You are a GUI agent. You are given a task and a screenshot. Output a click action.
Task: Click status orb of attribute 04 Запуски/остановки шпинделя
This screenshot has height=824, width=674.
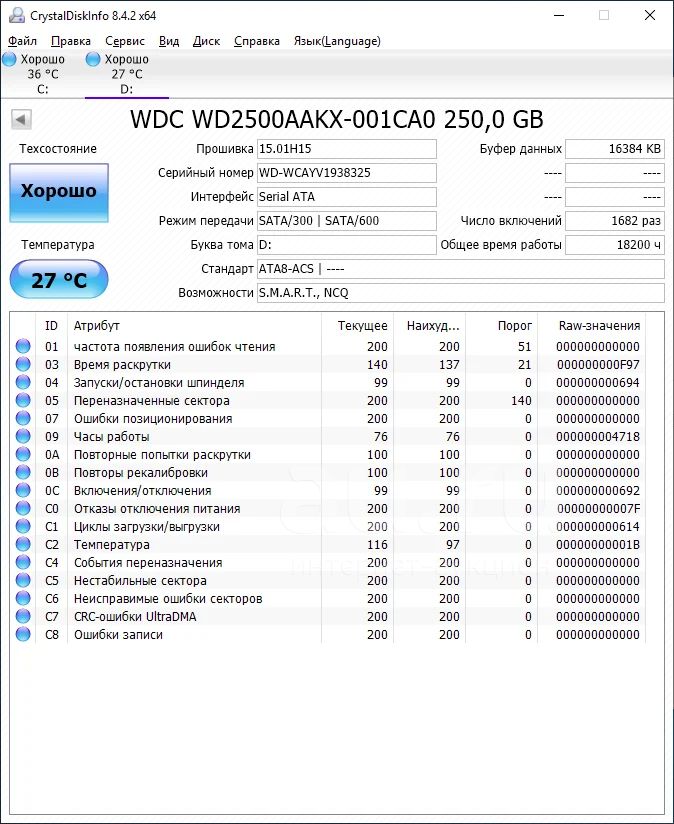[x=23, y=382]
